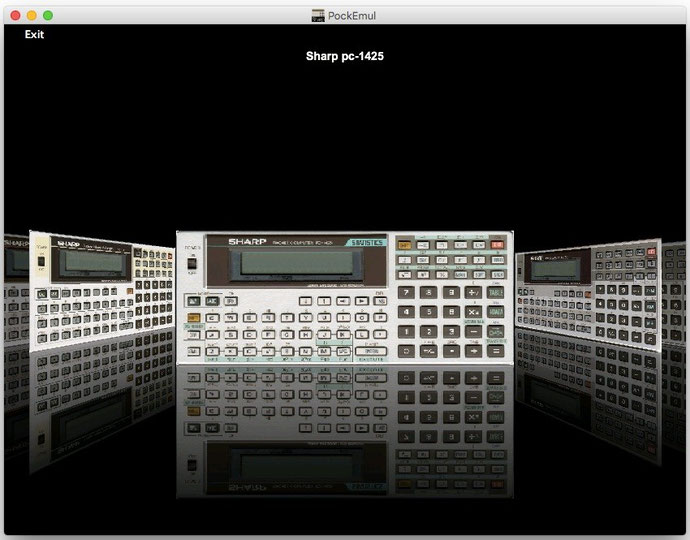Select the Sharp calculator thumbnail left of center
This screenshot has width=690, height=540.
click(x=102, y=290)
